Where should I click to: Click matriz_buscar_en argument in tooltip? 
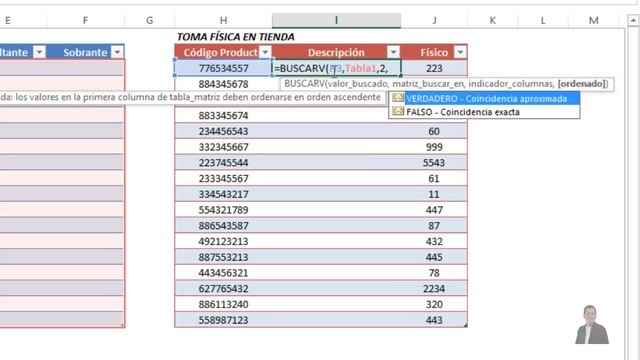point(428,84)
